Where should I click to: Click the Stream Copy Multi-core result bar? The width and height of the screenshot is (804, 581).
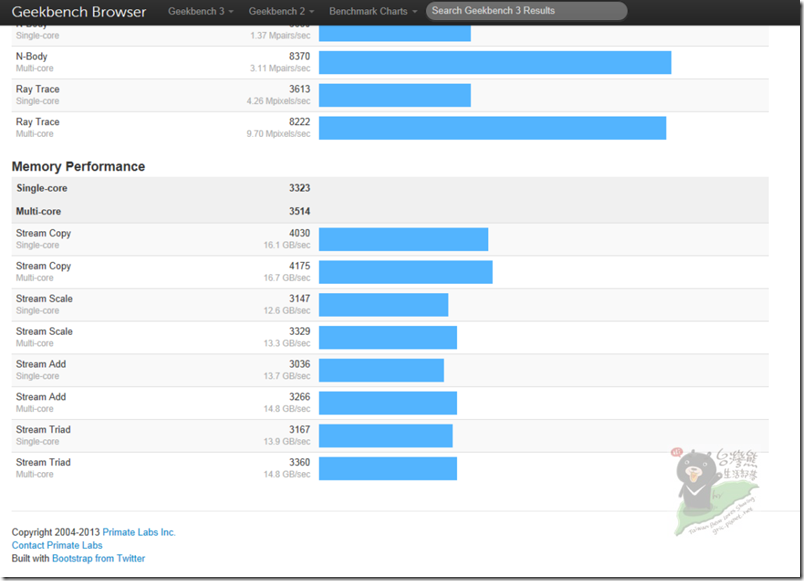(x=406, y=272)
